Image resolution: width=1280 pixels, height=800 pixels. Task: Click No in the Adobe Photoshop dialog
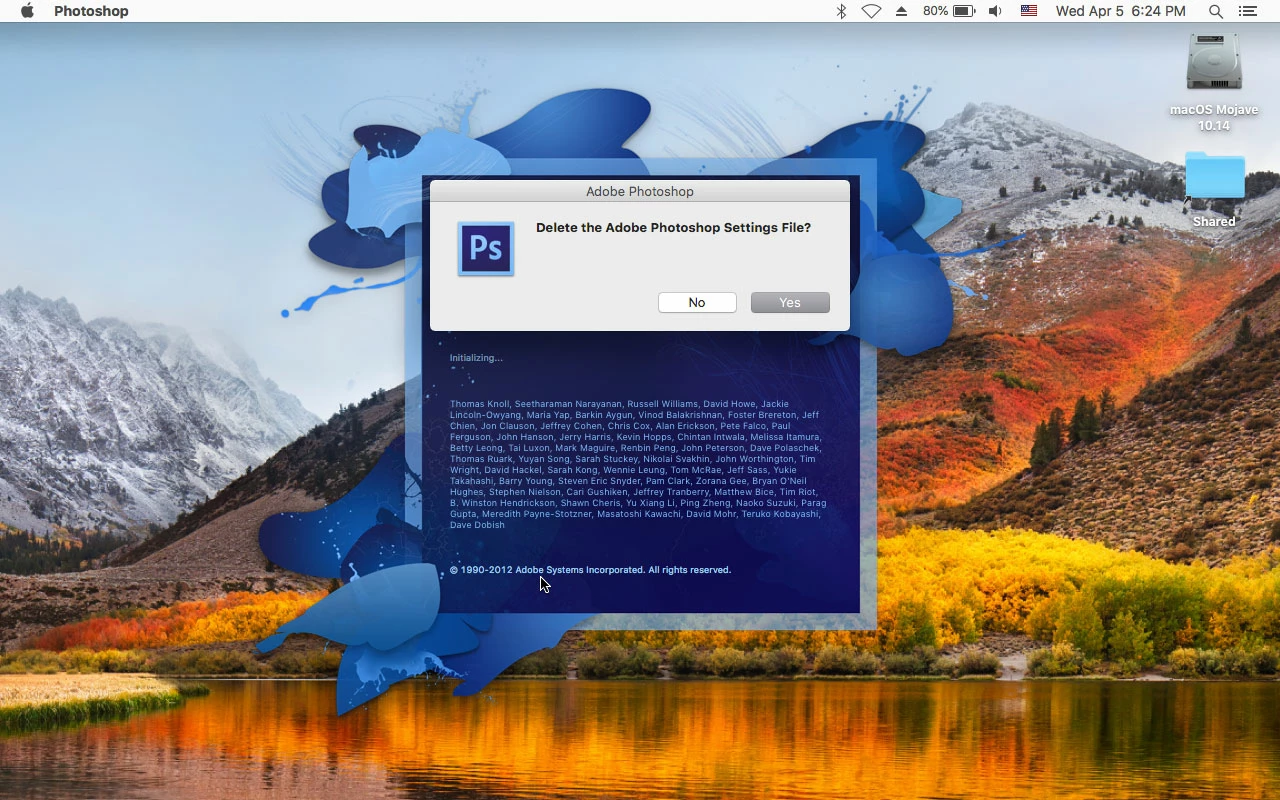click(x=697, y=302)
